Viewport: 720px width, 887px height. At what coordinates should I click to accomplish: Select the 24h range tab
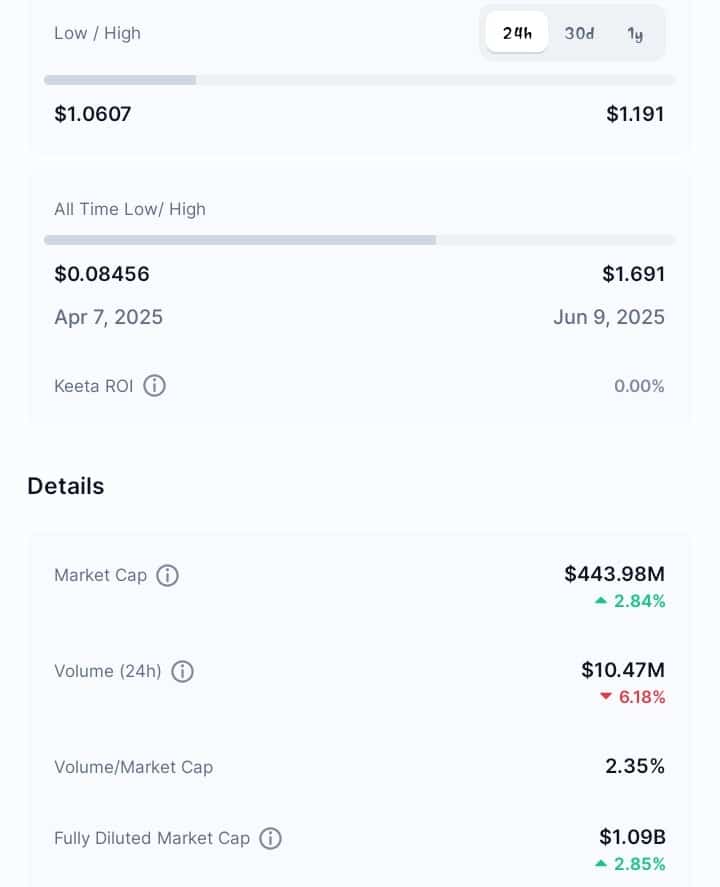(x=517, y=33)
